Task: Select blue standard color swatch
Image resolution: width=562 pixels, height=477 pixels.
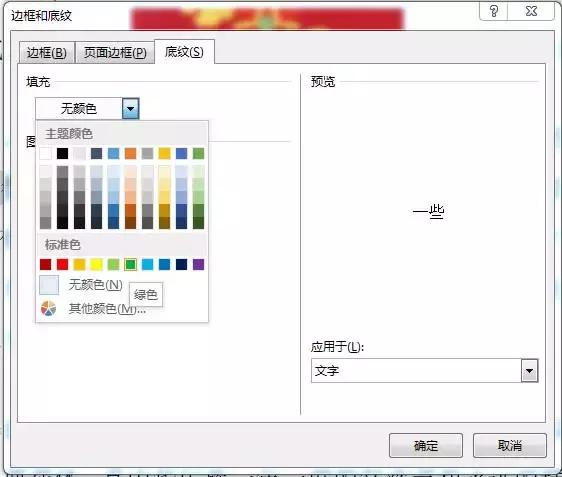Action: click(165, 264)
